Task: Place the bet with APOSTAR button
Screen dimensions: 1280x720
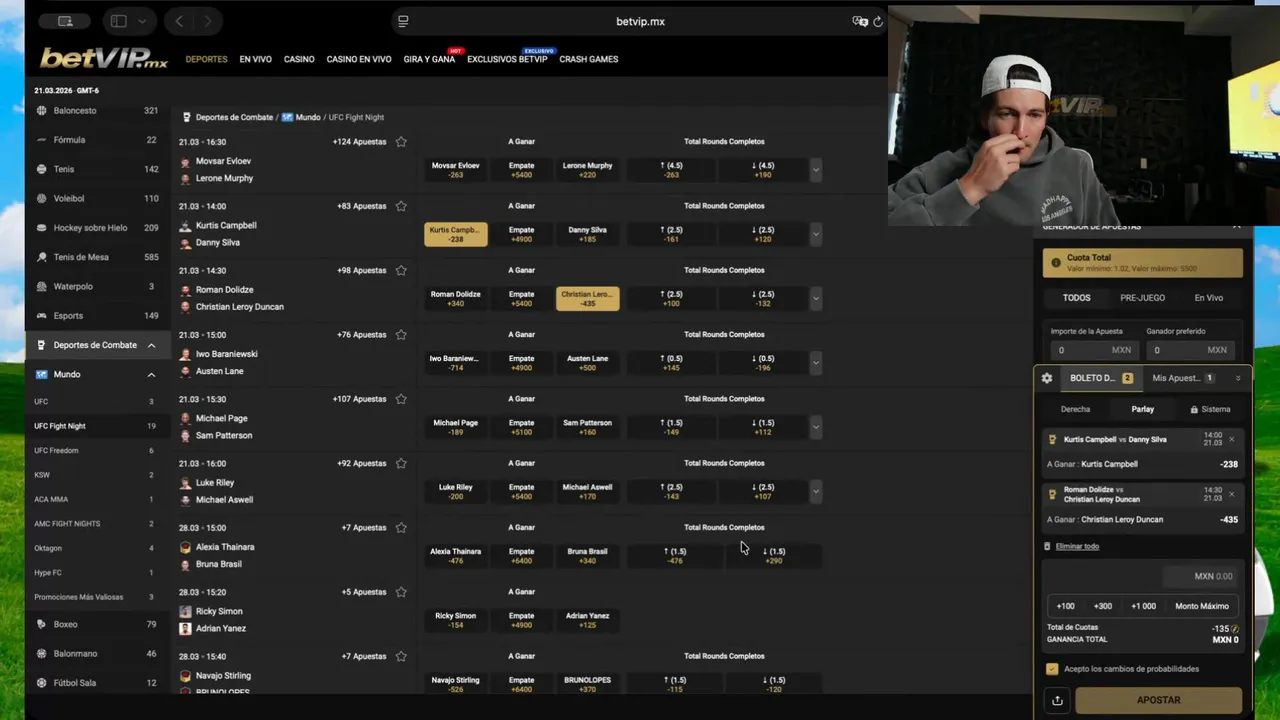Action: 1158,700
